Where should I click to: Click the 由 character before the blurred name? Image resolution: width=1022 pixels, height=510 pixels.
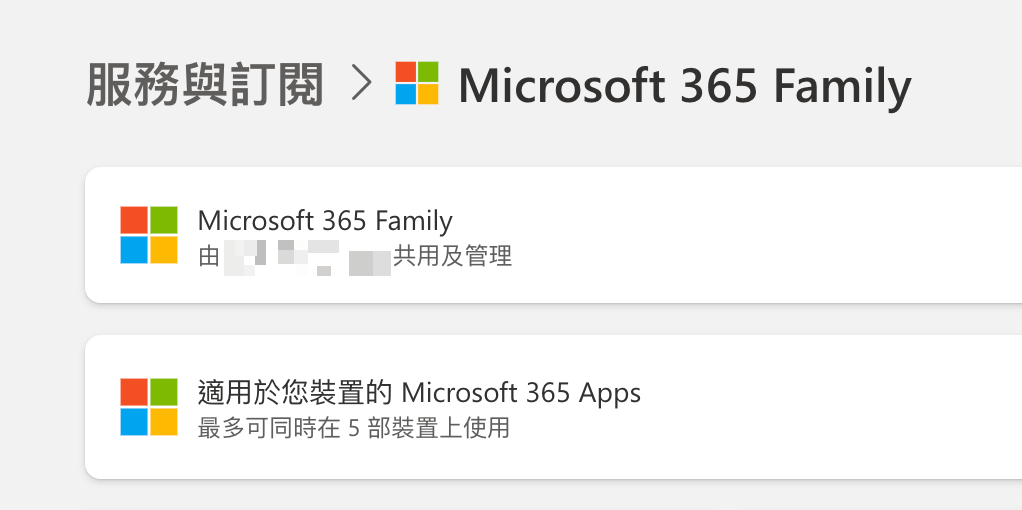pyautogui.click(x=209, y=256)
